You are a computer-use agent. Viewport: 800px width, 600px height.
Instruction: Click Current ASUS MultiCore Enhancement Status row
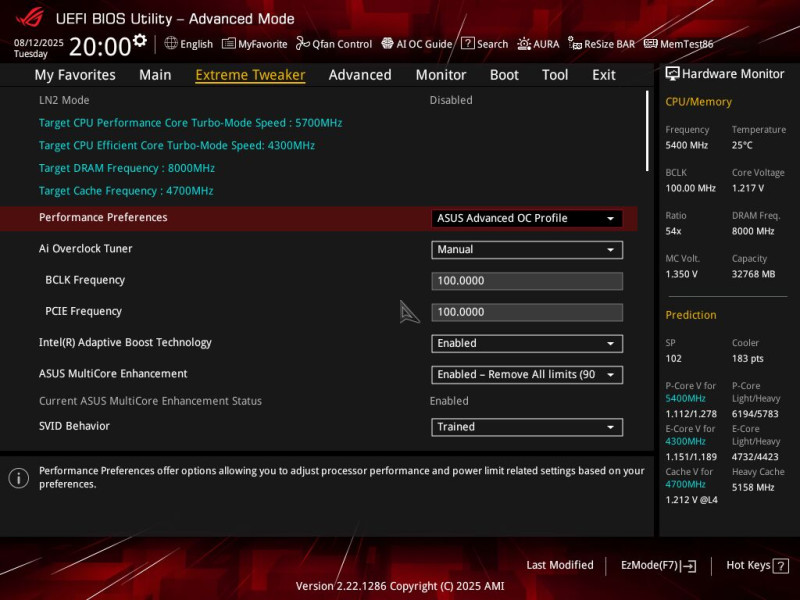[319, 401]
